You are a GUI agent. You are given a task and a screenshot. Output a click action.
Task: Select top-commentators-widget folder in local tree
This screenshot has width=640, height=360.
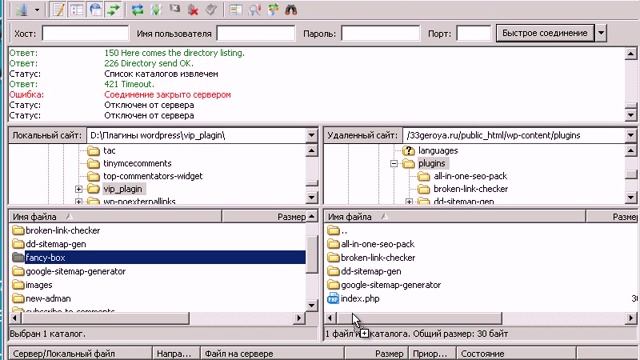153,176
